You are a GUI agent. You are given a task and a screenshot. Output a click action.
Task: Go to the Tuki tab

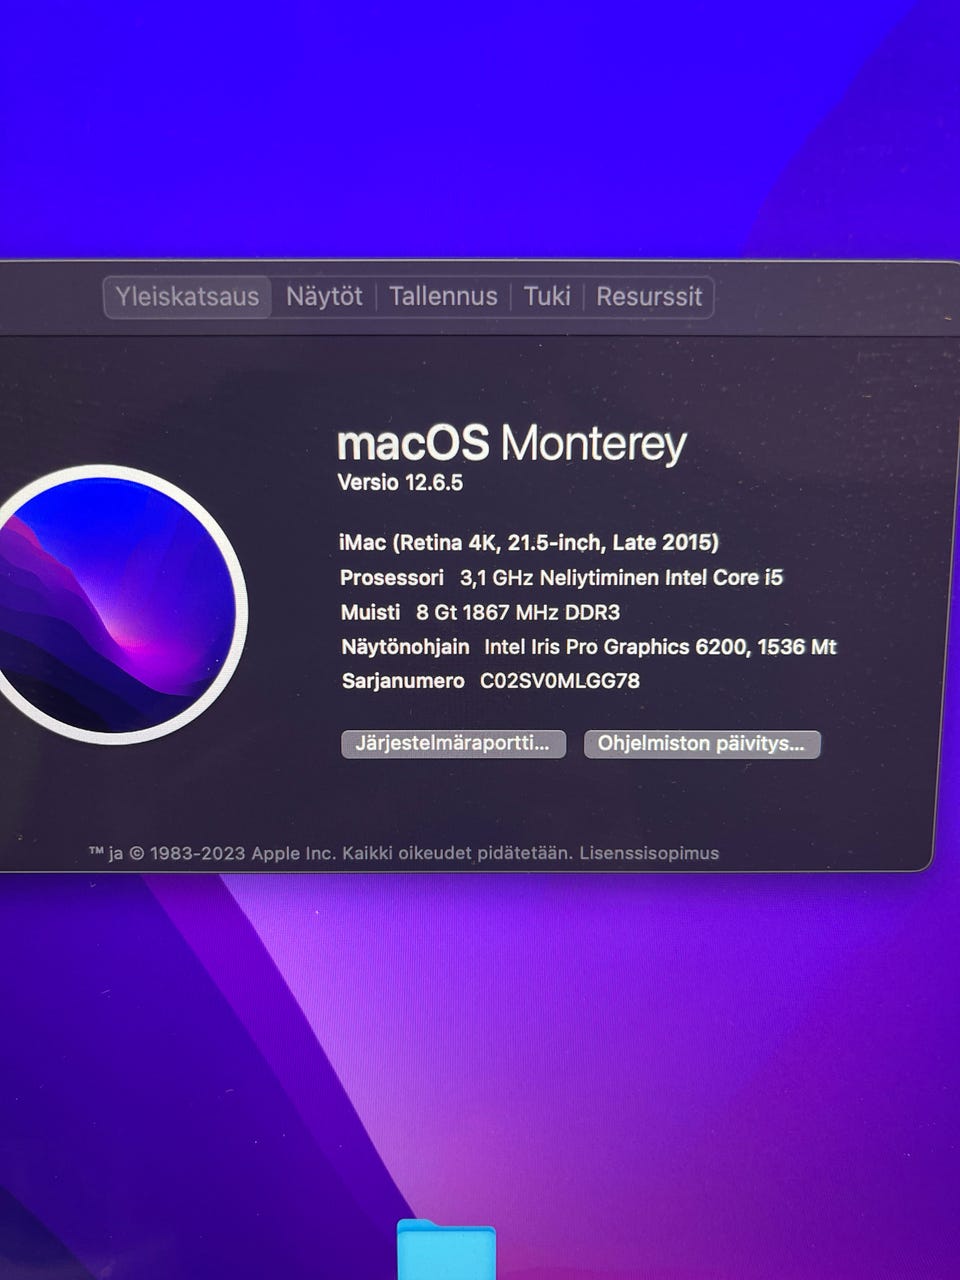click(547, 297)
